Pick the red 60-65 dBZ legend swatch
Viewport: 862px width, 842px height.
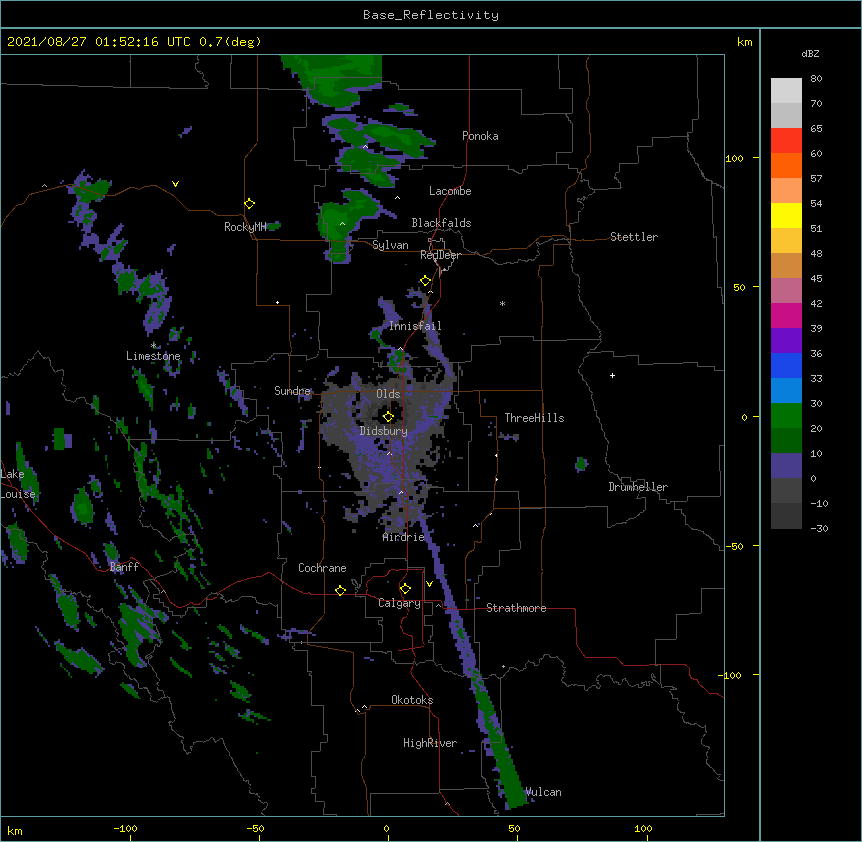(x=786, y=141)
